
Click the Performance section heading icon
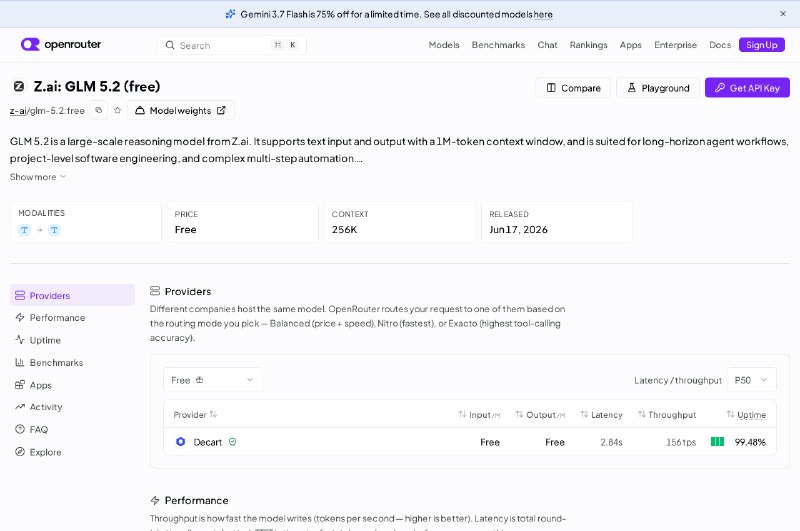coord(155,500)
